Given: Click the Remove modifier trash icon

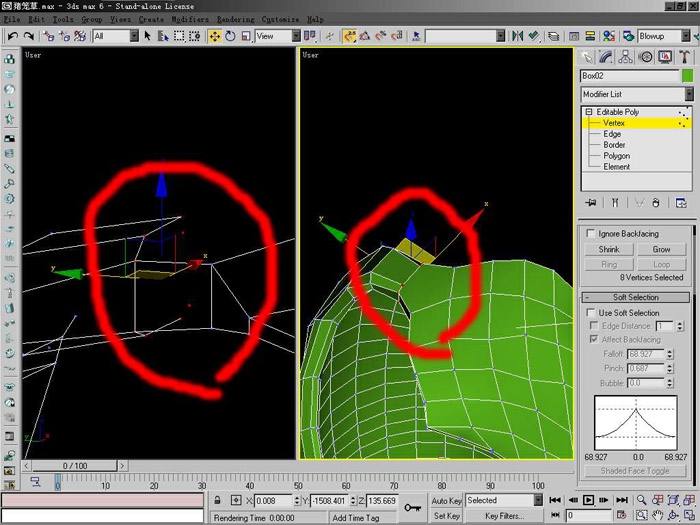Looking at the screenshot, I should tap(656, 203).
